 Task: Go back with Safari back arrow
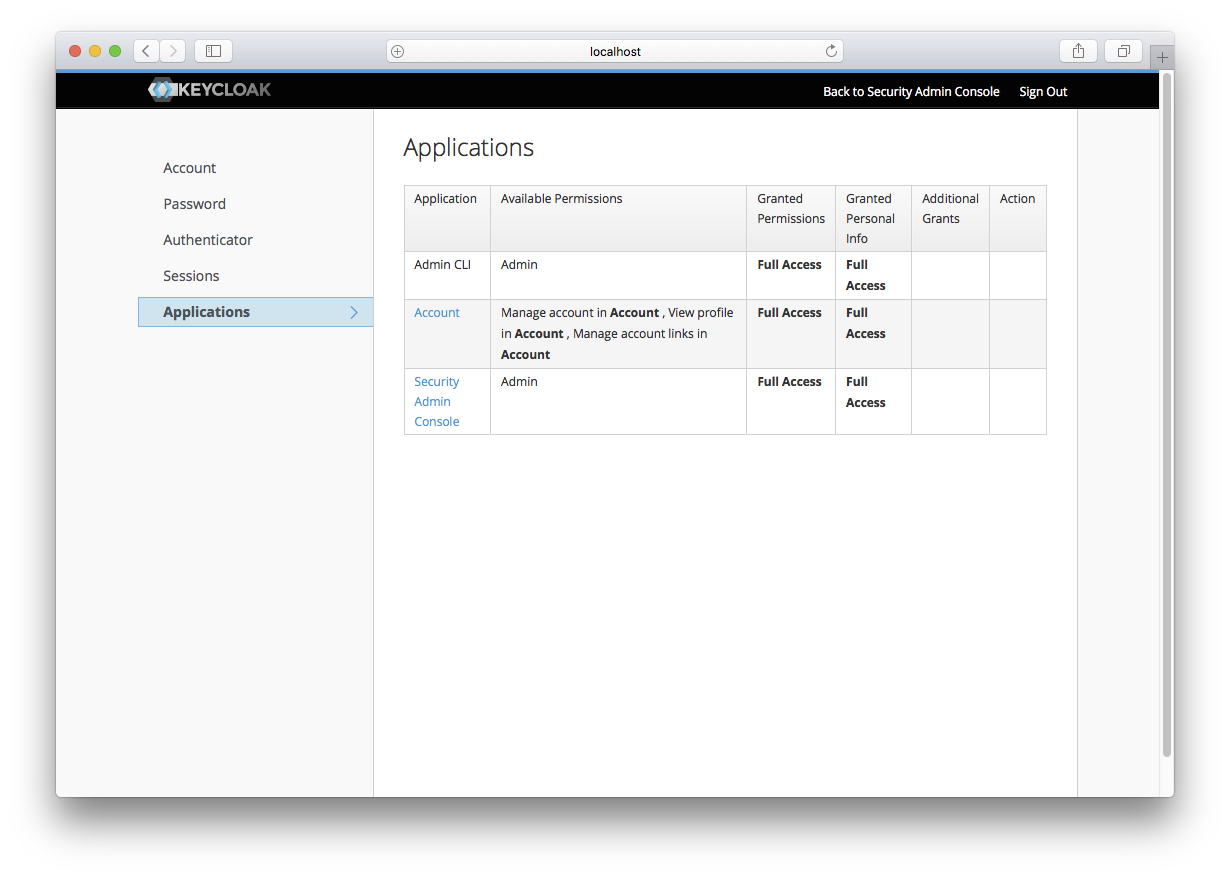(x=146, y=51)
